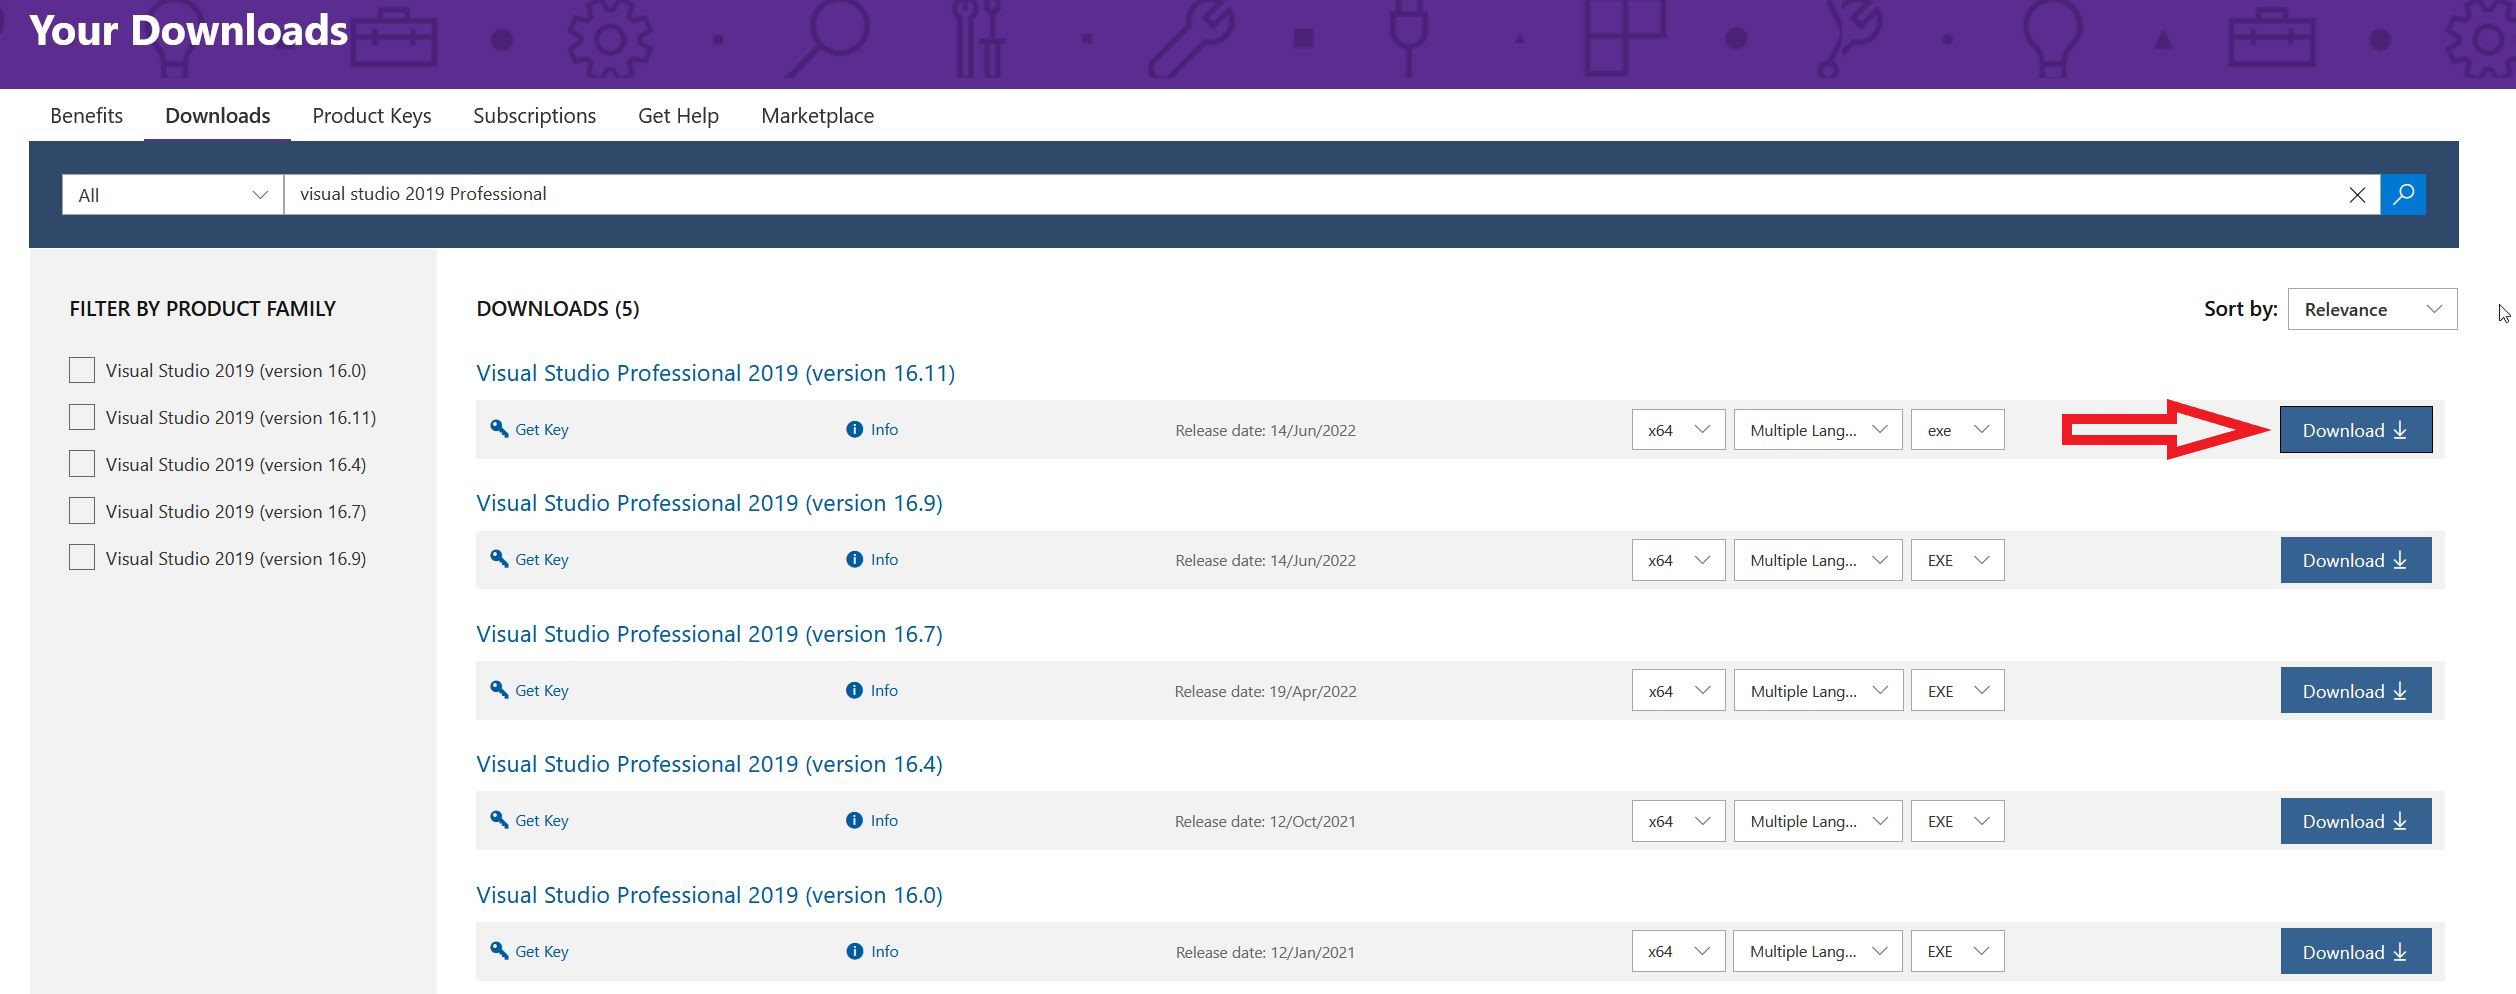
Task: Open the Visual Studio Professional 2019 (version 16.9) link
Action: [709, 503]
